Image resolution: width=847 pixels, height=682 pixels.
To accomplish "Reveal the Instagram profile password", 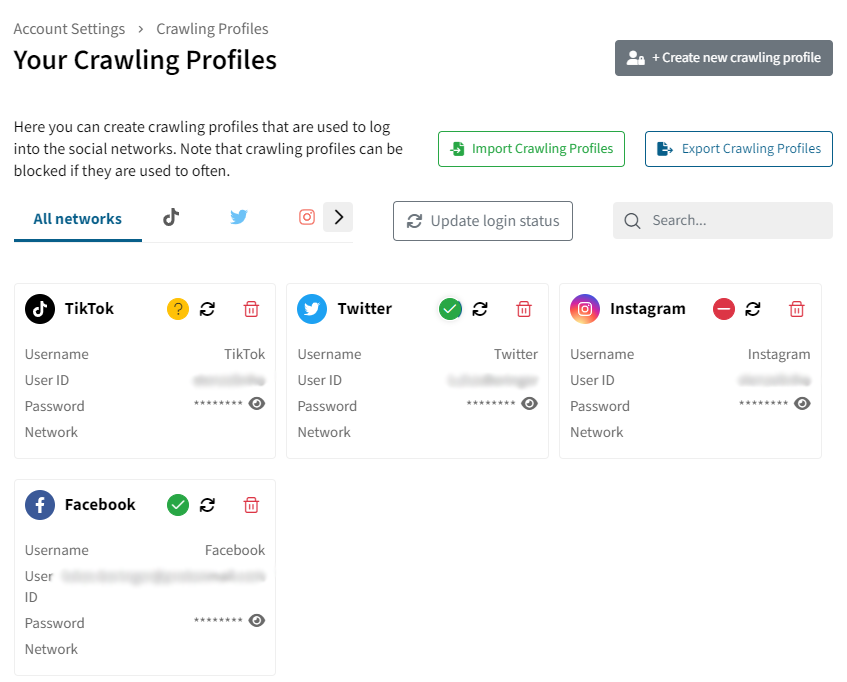I will [802, 403].
